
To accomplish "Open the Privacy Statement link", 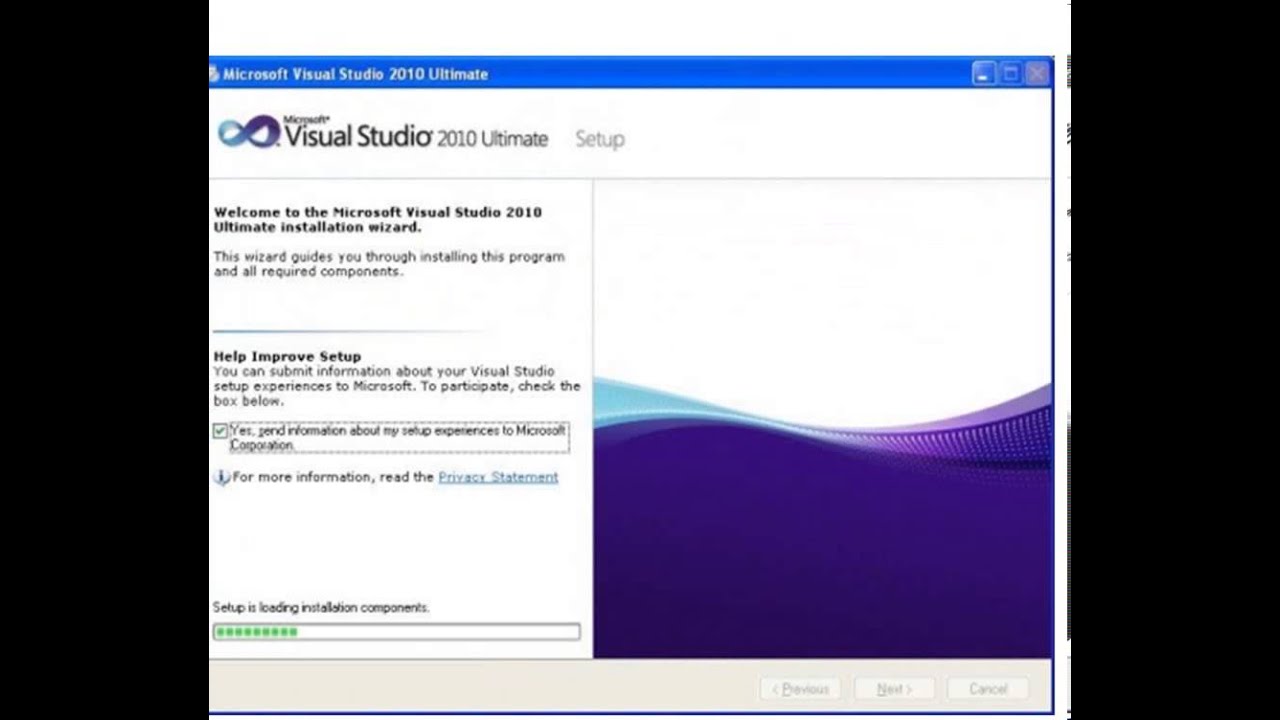I will click(498, 477).
